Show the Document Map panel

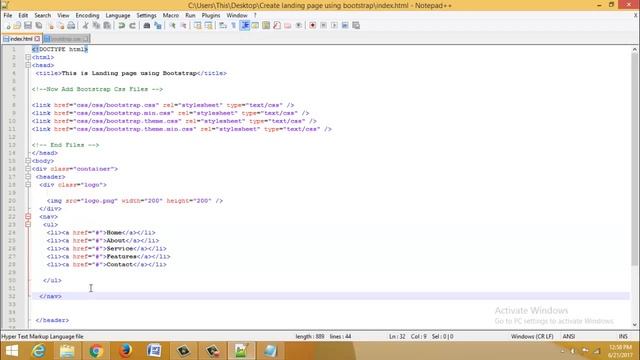[266, 25]
